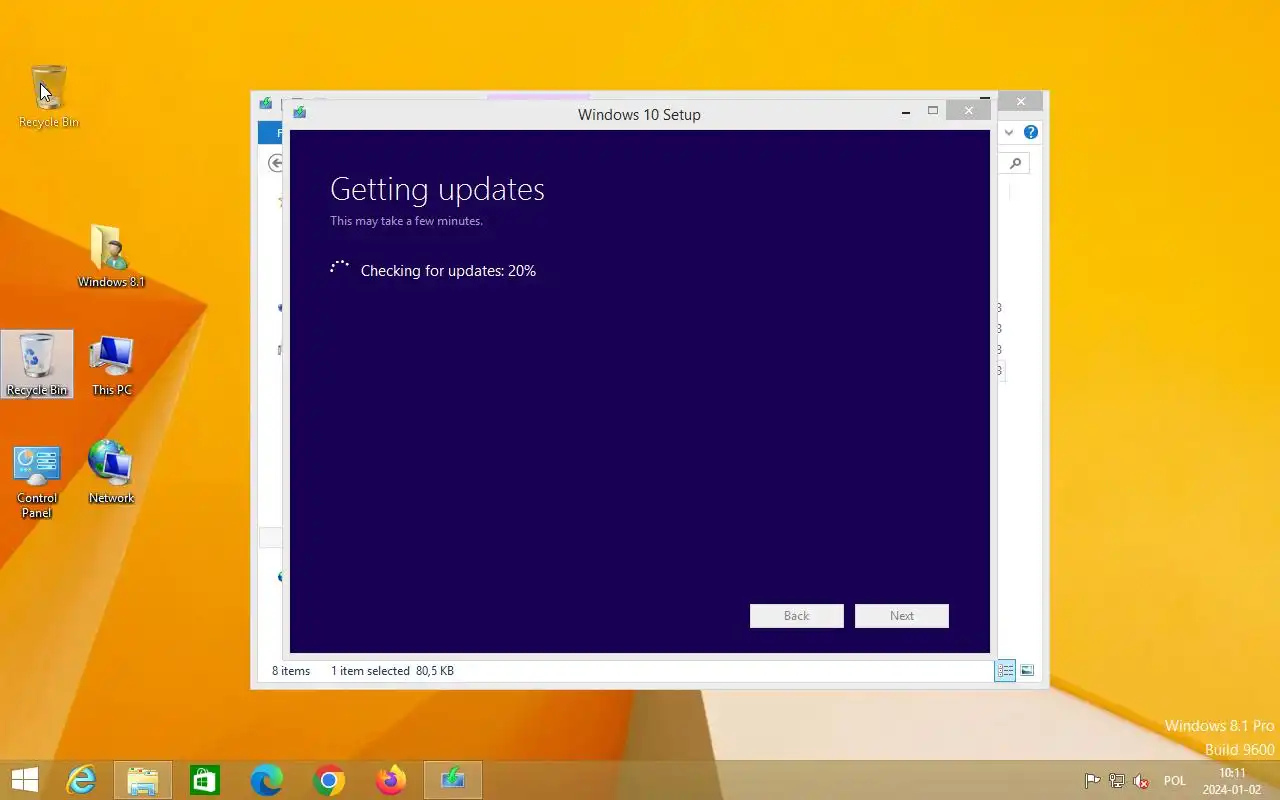
Task: Switch Explorer to details view
Action: coord(1005,671)
